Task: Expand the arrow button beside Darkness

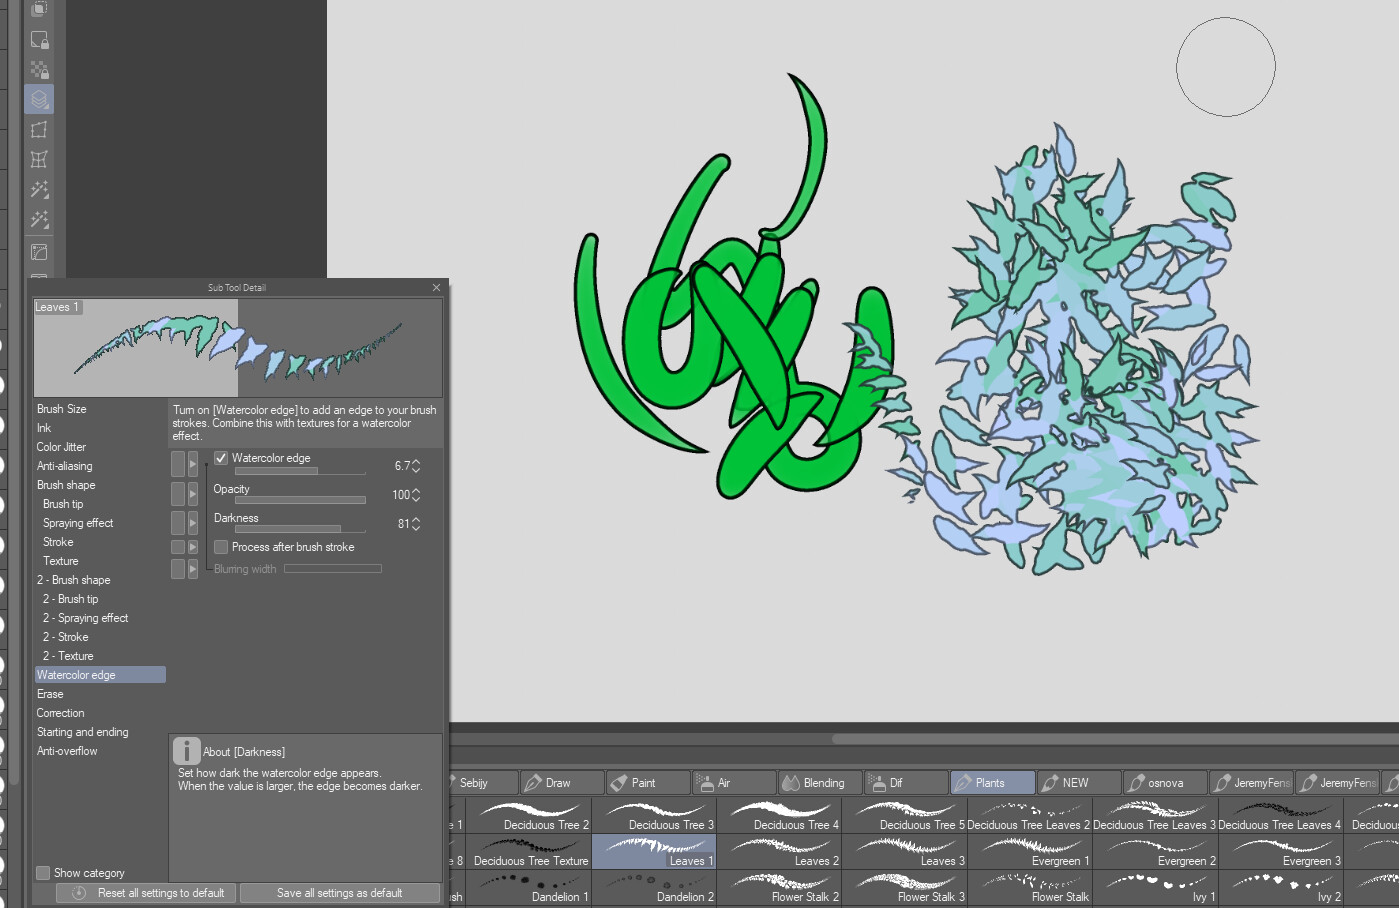Action: (x=193, y=523)
